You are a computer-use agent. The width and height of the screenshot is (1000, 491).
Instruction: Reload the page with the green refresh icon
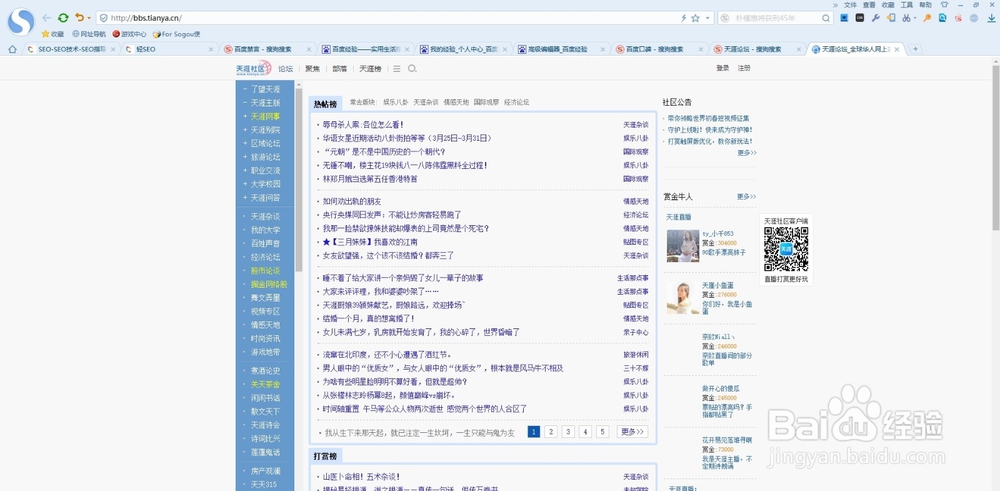tap(63, 18)
